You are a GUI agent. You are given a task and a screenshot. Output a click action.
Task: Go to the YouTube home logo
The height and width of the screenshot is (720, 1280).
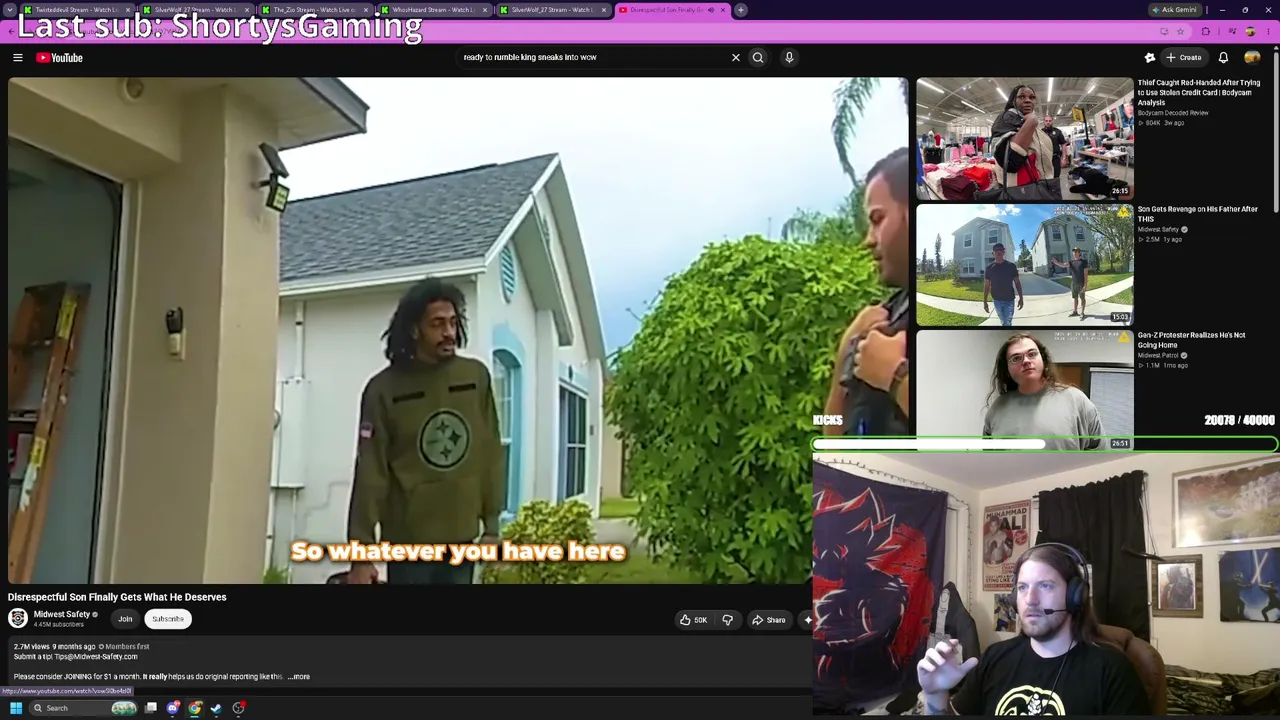tap(60, 58)
